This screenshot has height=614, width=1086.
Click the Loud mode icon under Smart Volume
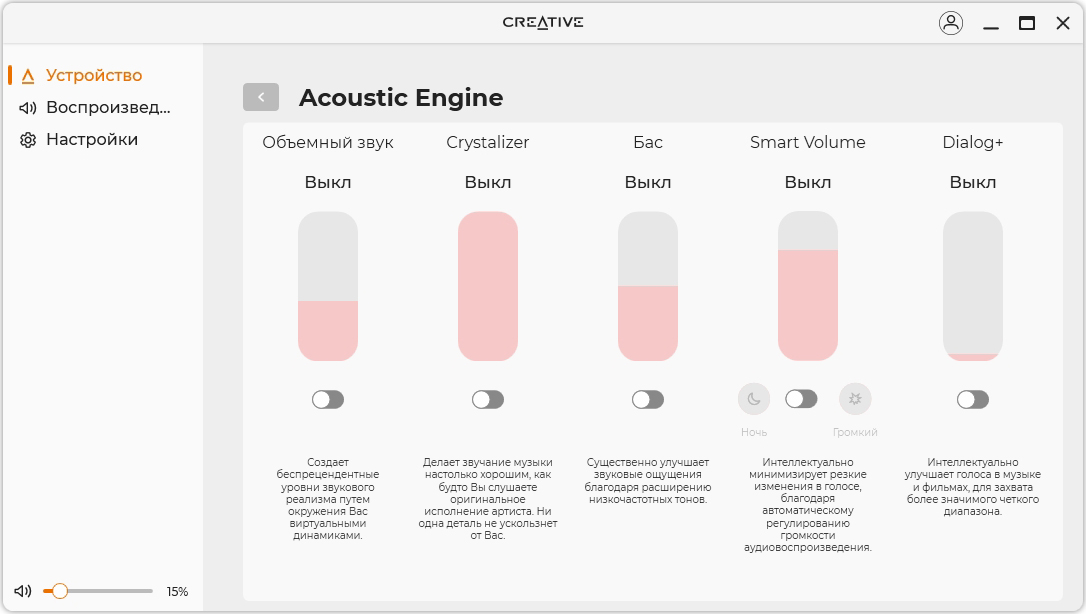point(855,399)
